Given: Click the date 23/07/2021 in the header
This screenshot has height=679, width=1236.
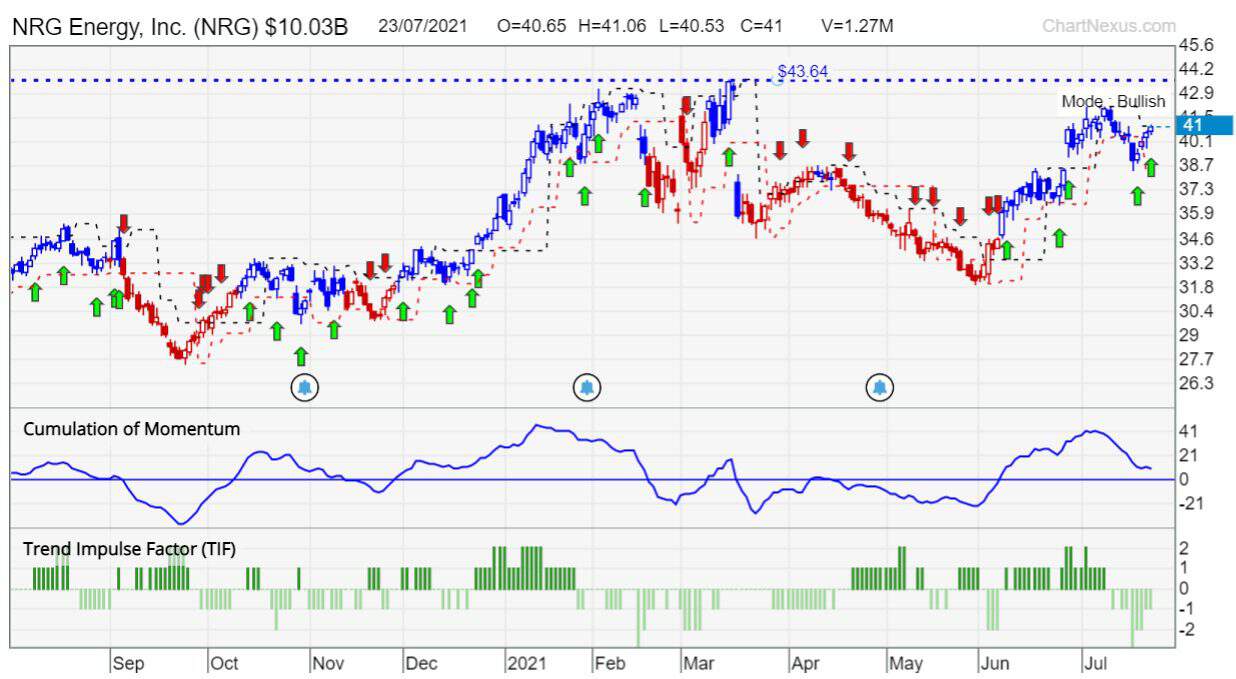Looking at the screenshot, I should coord(422,26).
